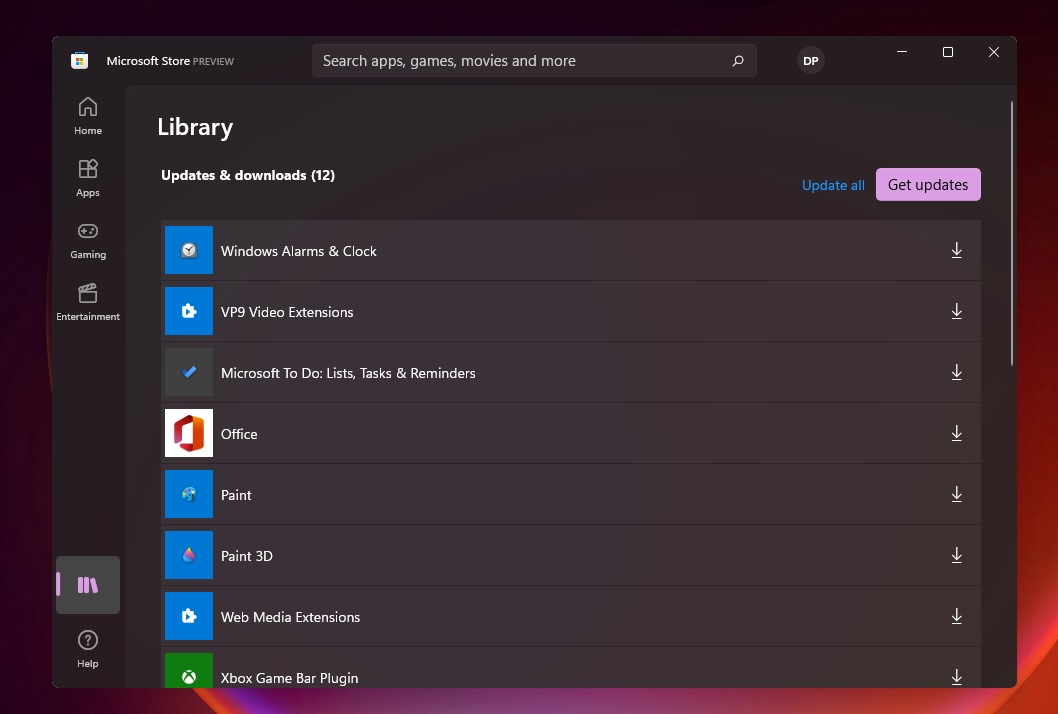Download VP9 Video Extensions update
Screen dimensions: 1058x714
point(956,311)
